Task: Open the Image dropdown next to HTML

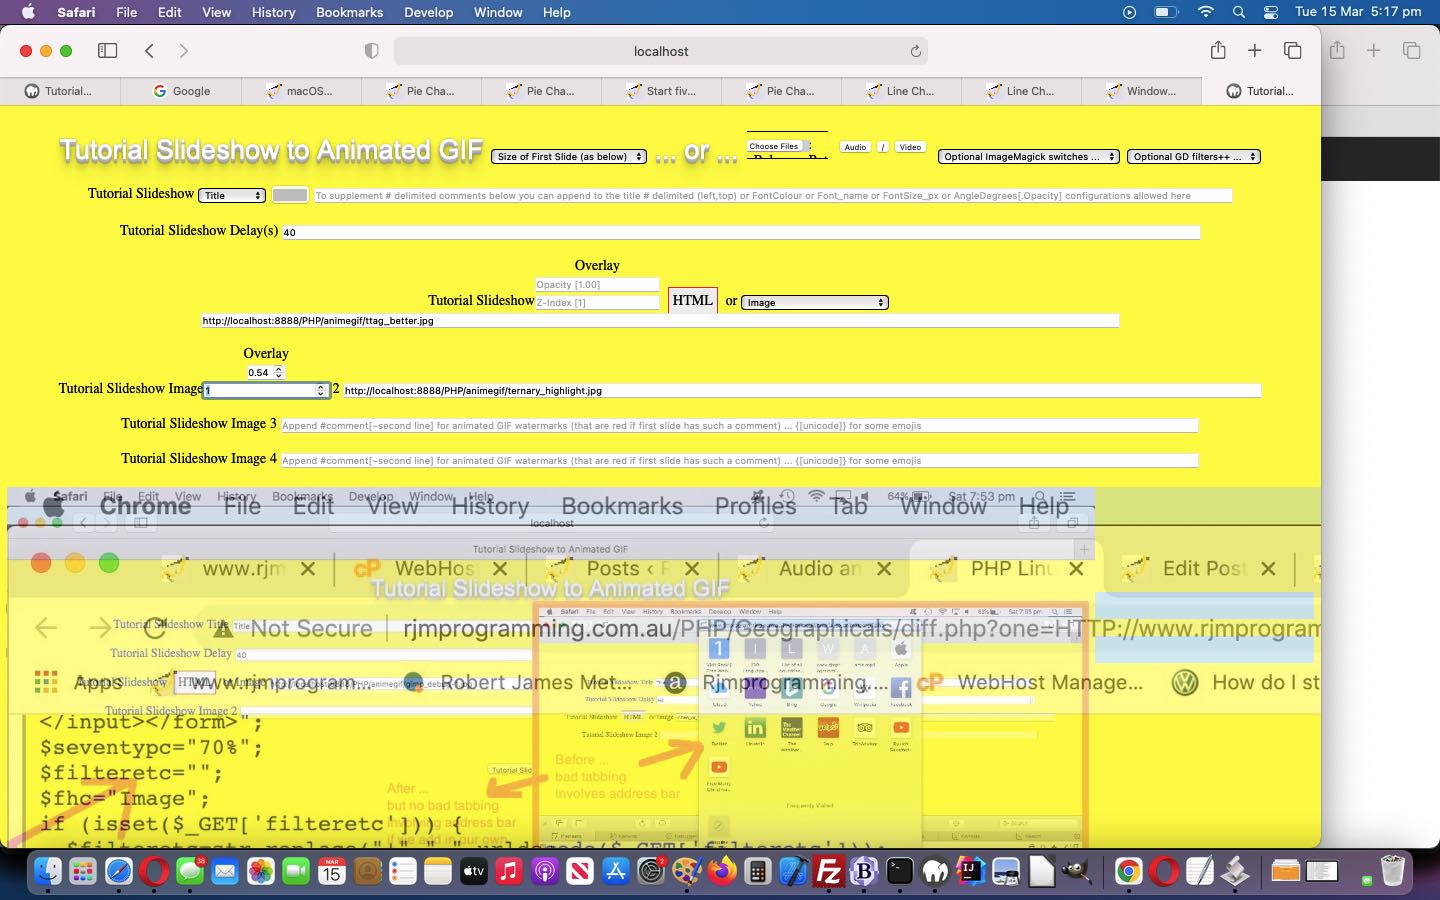Action: click(815, 302)
